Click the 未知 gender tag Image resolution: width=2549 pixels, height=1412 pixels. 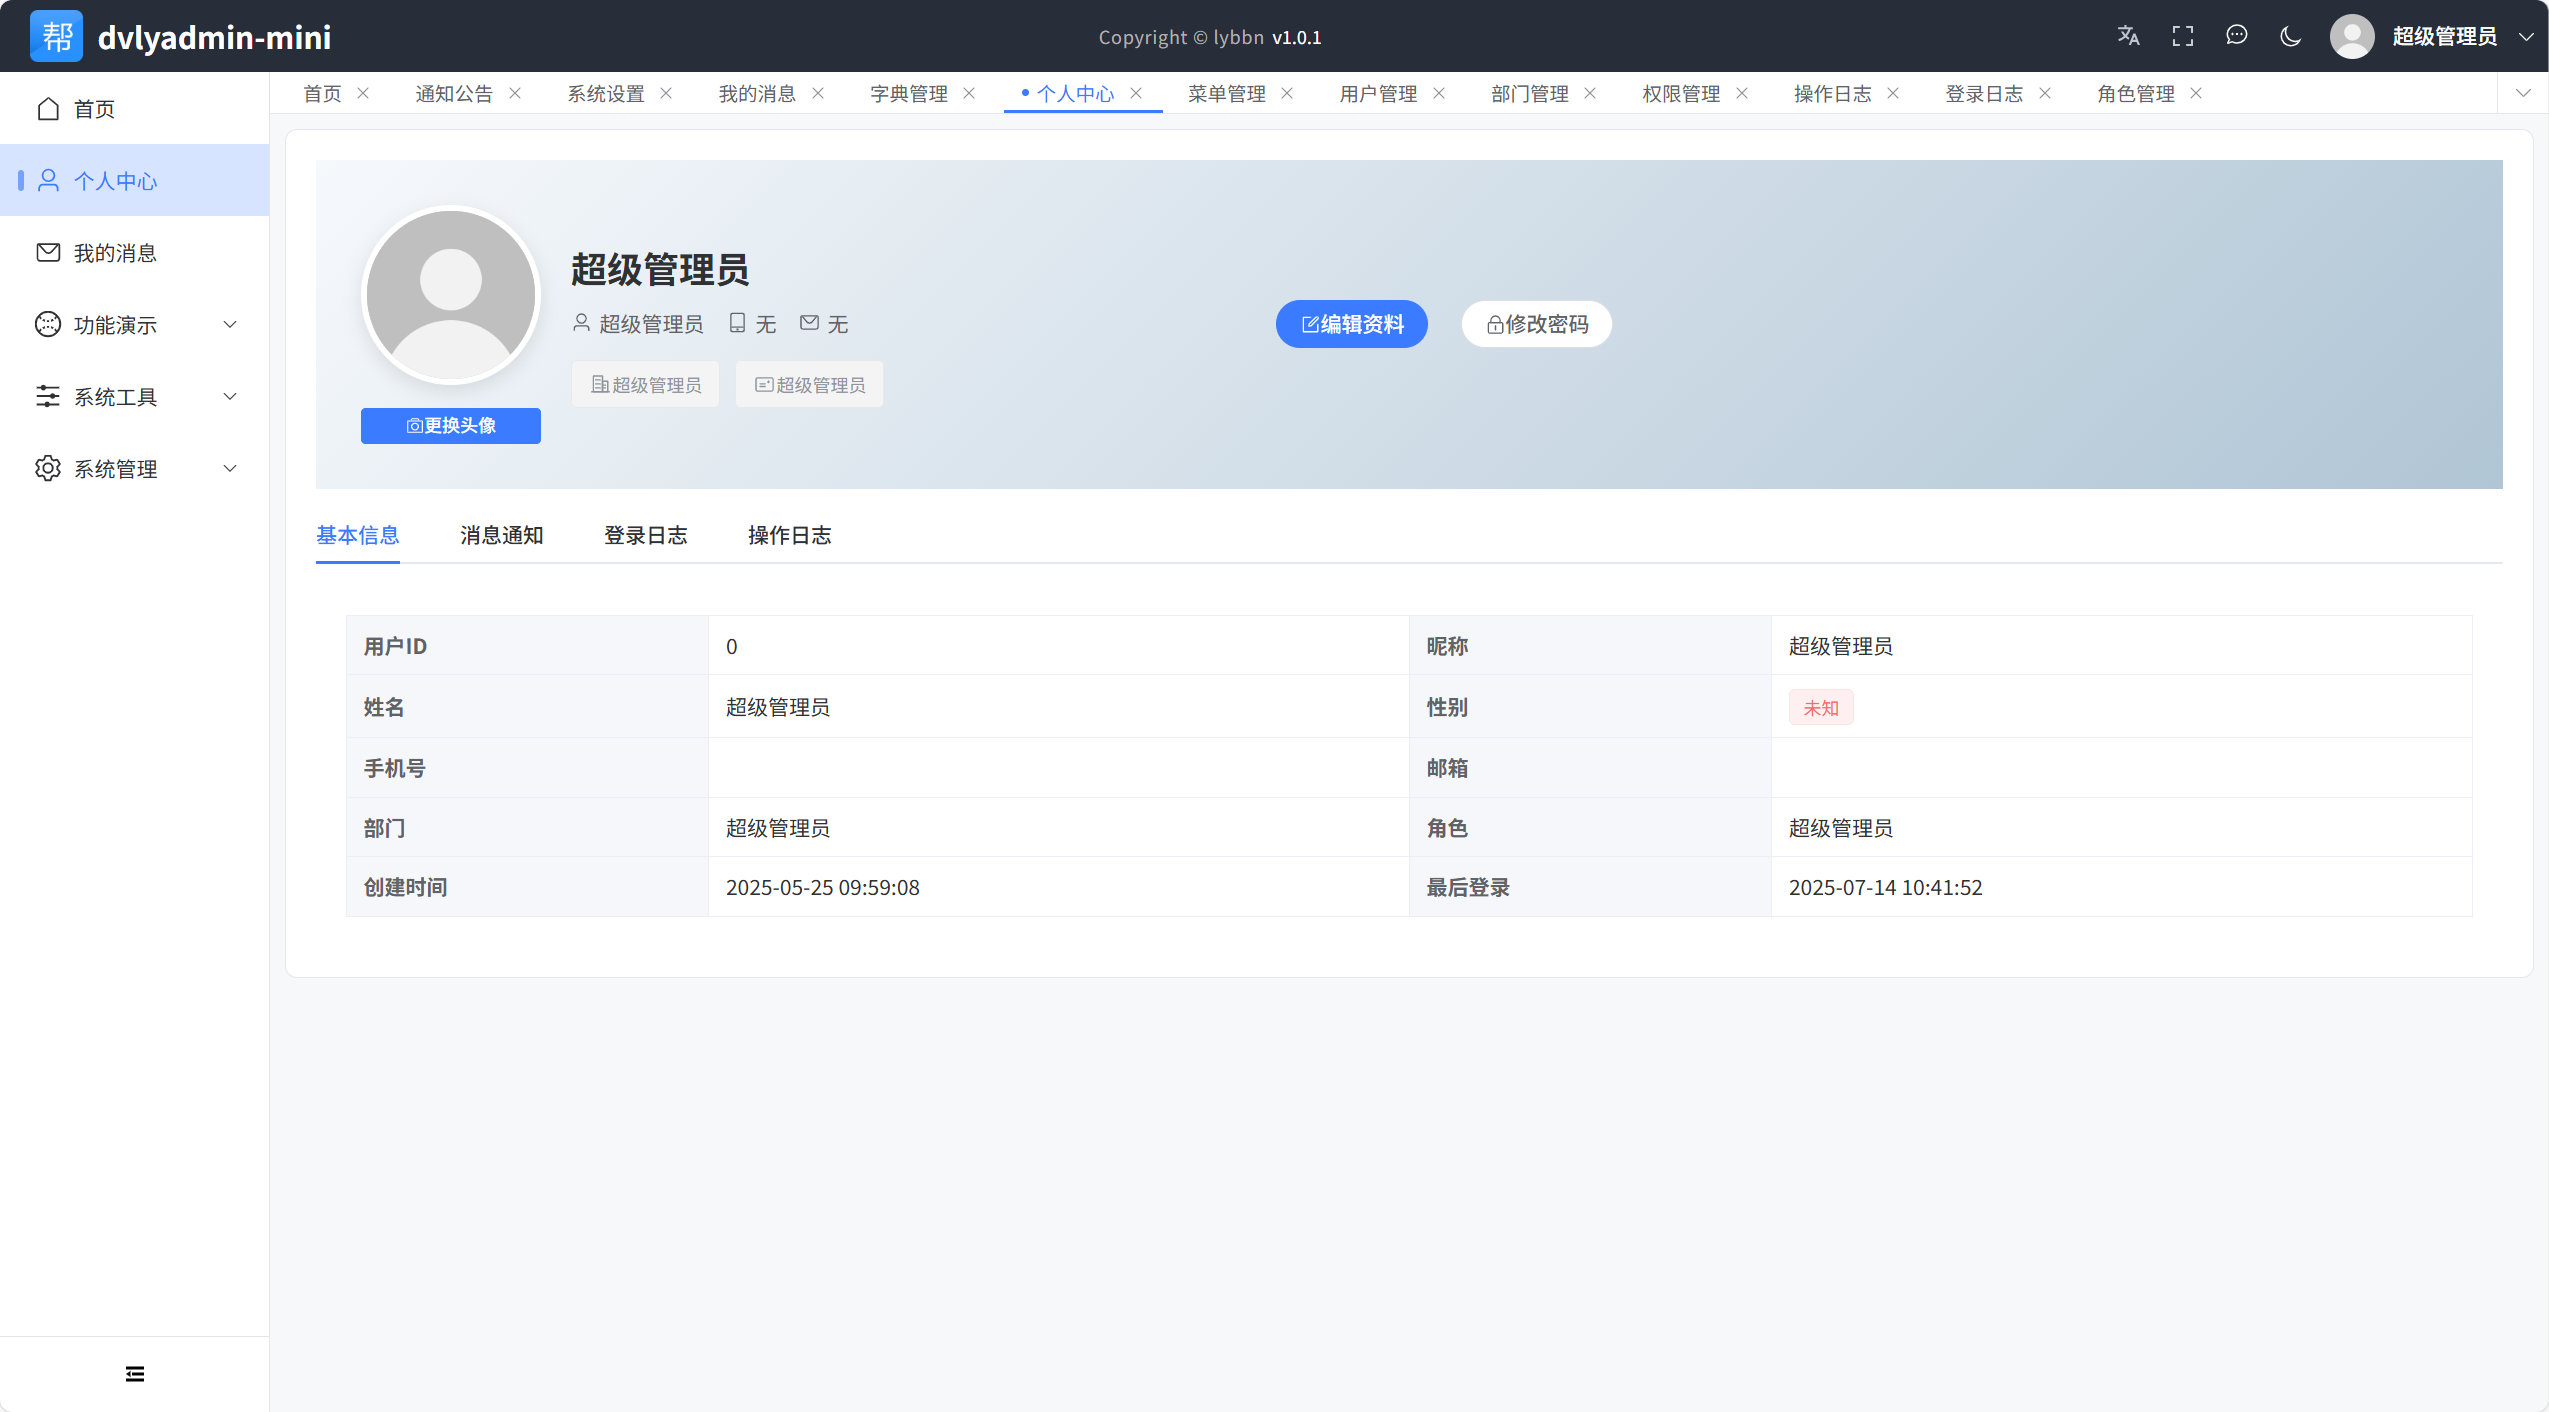[x=1821, y=708]
